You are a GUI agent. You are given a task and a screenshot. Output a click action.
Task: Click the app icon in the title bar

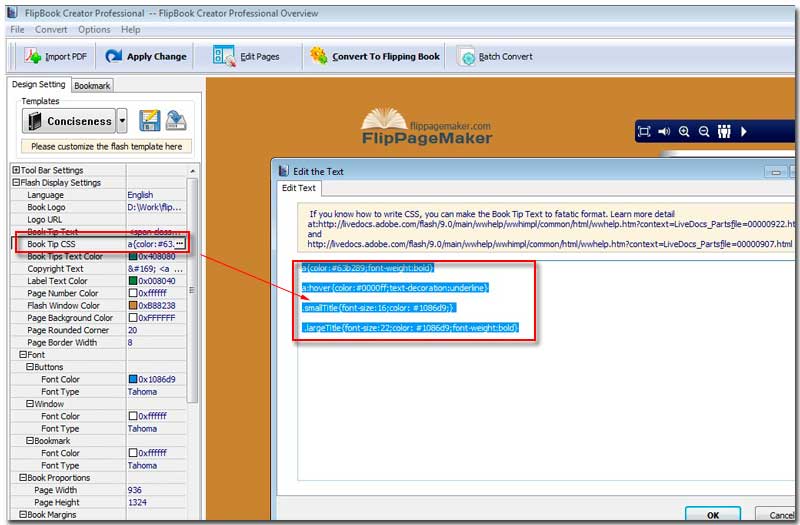coord(13,13)
